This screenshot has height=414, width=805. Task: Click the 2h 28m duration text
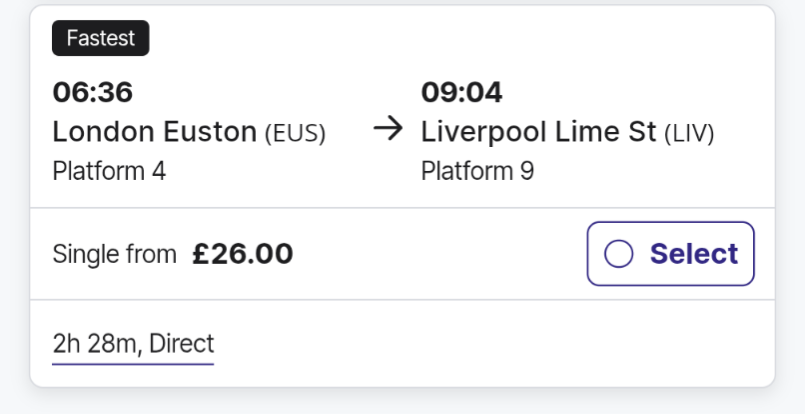pos(96,345)
